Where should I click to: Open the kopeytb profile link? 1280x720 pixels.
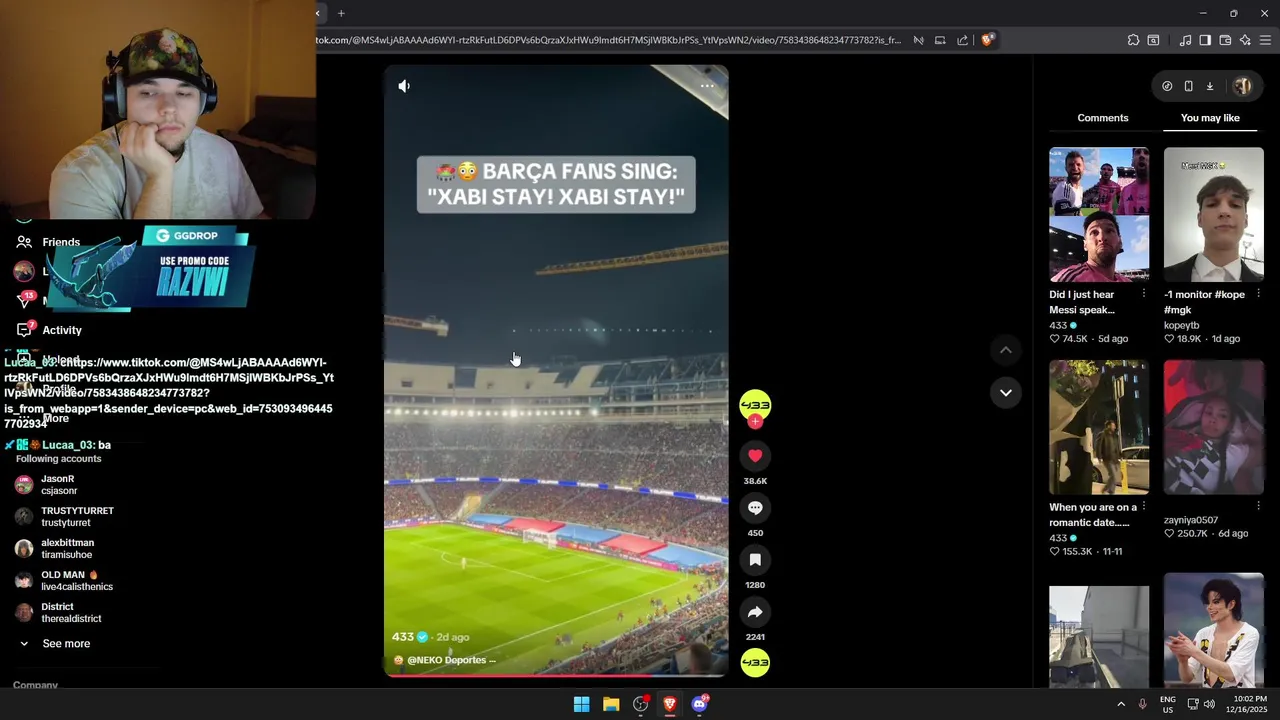click(x=1181, y=326)
